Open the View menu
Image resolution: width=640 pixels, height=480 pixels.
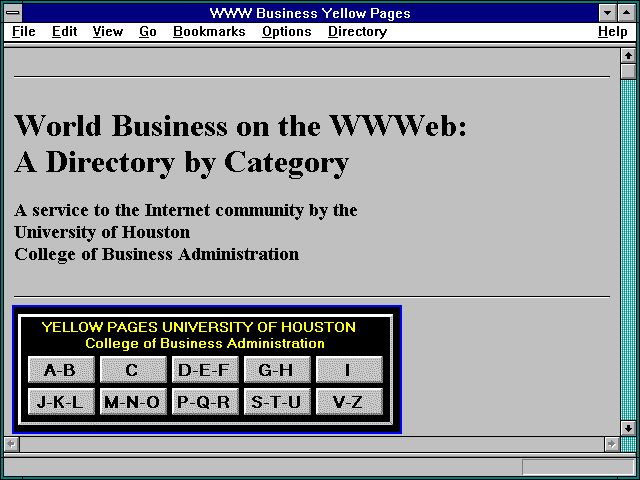tap(107, 32)
